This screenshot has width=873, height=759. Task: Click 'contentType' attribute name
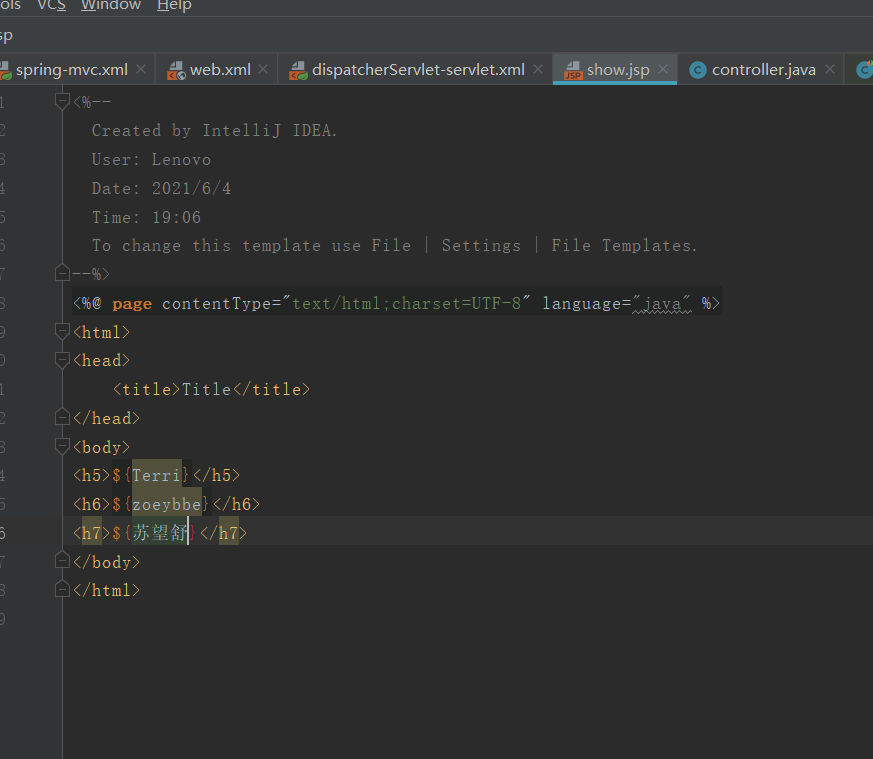click(x=217, y=303)
